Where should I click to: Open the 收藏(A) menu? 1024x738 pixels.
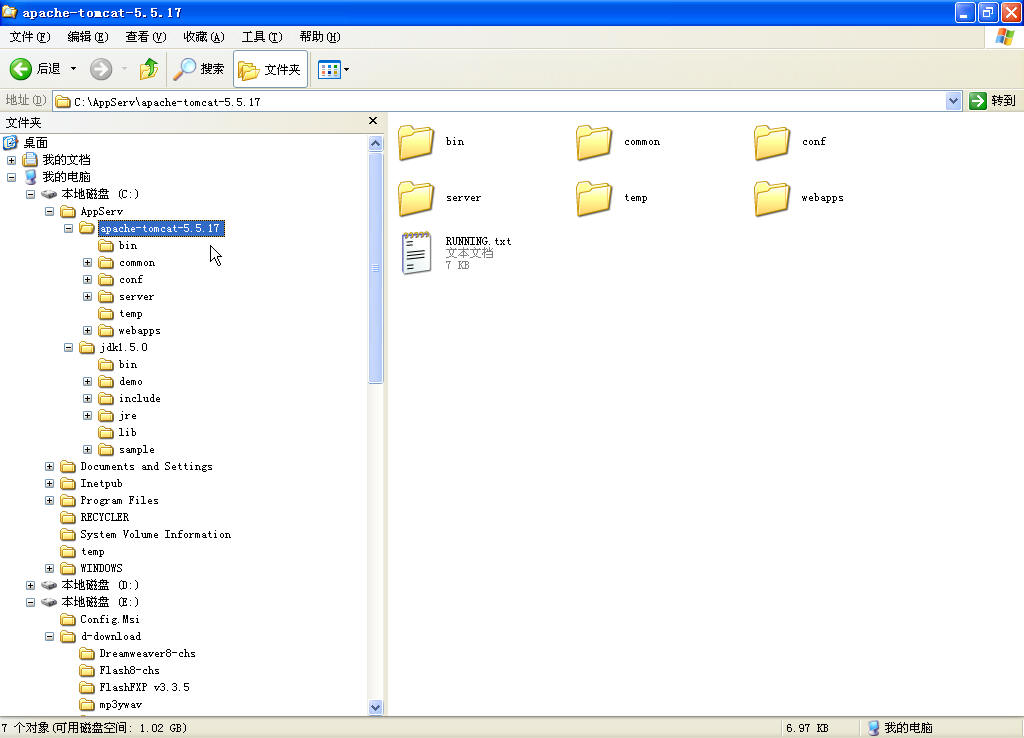tap(204, 37)
